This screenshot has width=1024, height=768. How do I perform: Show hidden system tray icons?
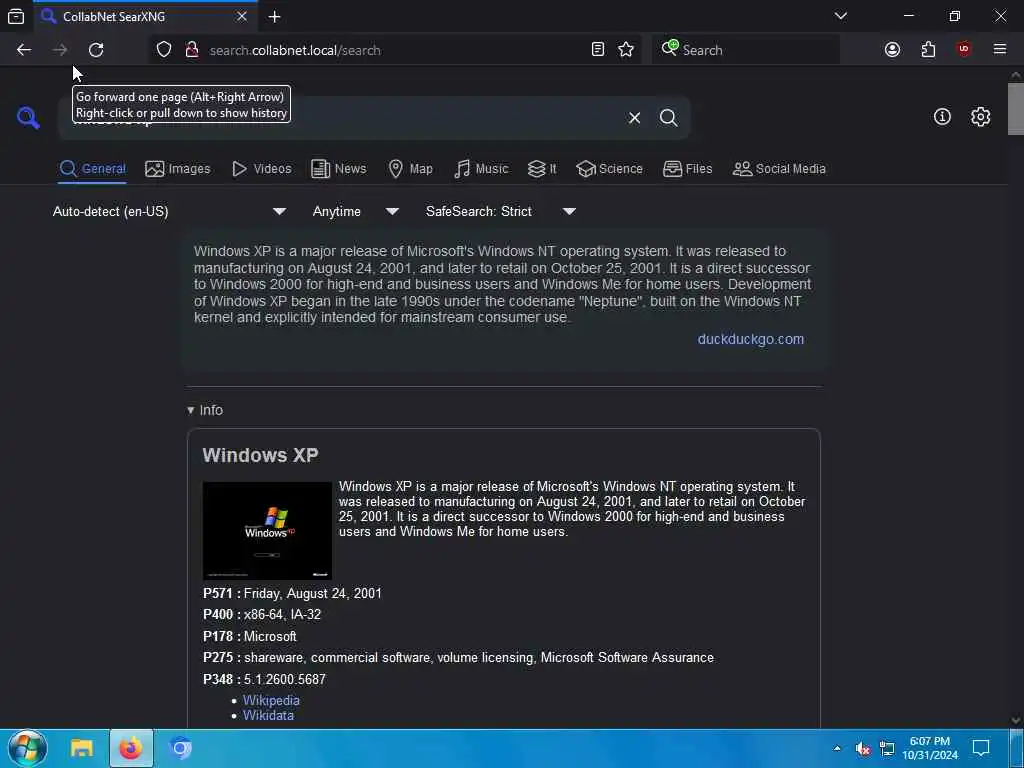(x=837, y=748)
